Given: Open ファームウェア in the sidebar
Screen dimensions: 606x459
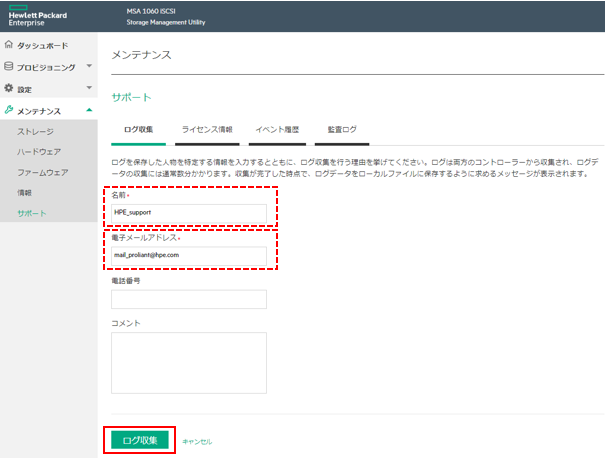Looking at the screenshot, I should 43,172.
